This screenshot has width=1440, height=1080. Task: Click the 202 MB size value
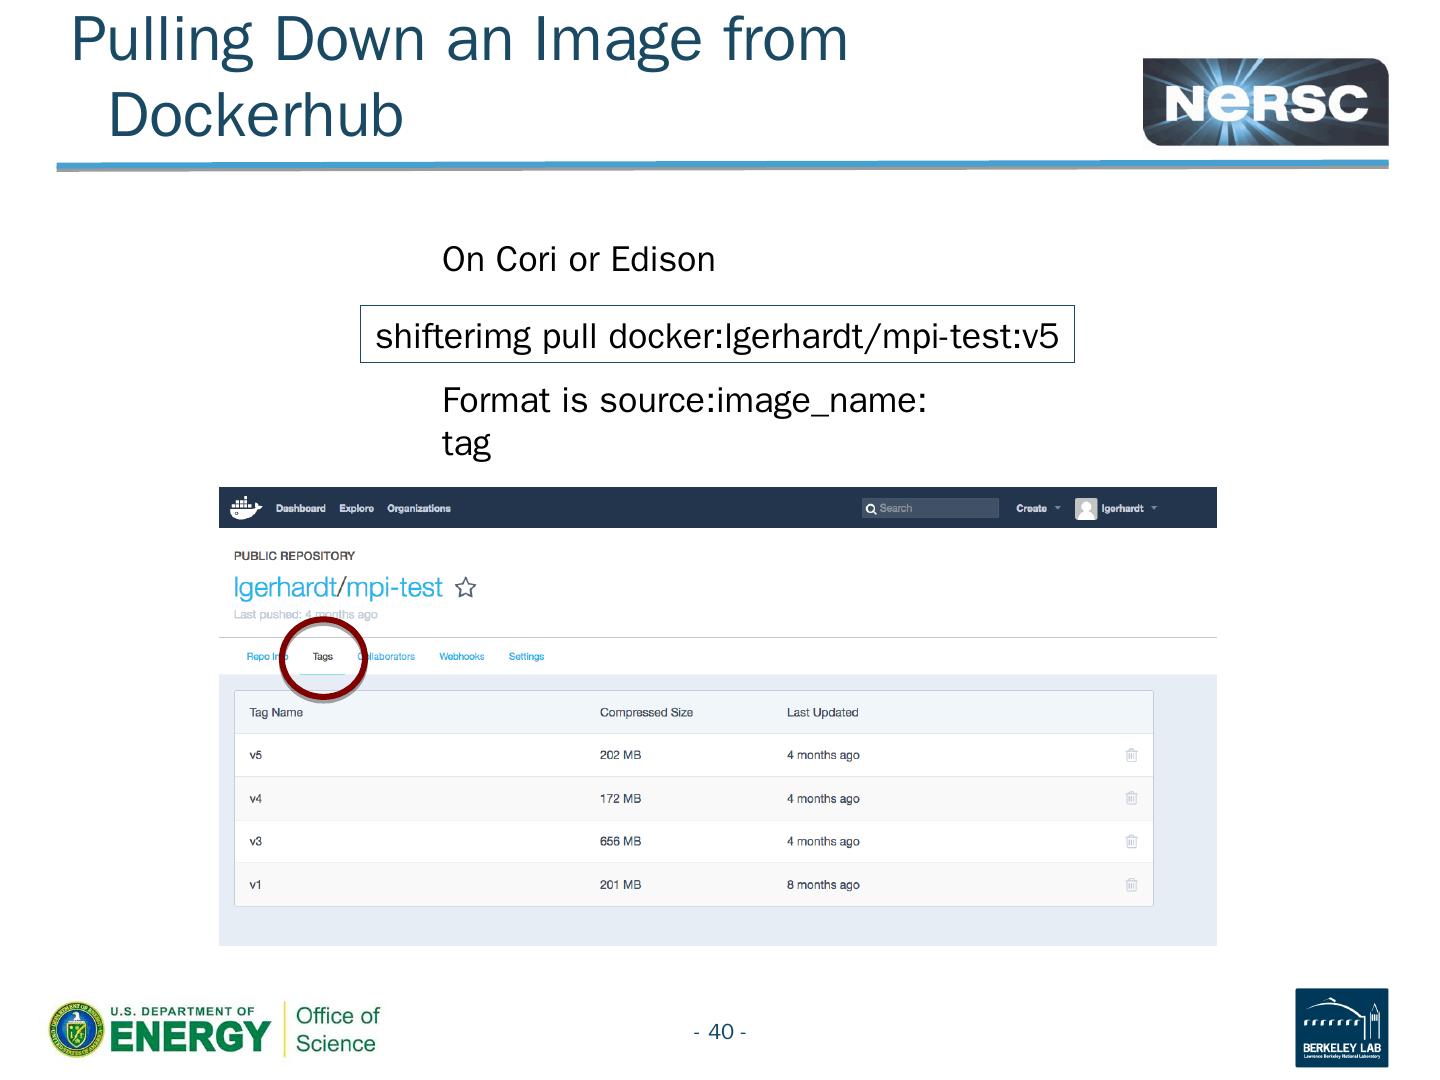[620, 755]
